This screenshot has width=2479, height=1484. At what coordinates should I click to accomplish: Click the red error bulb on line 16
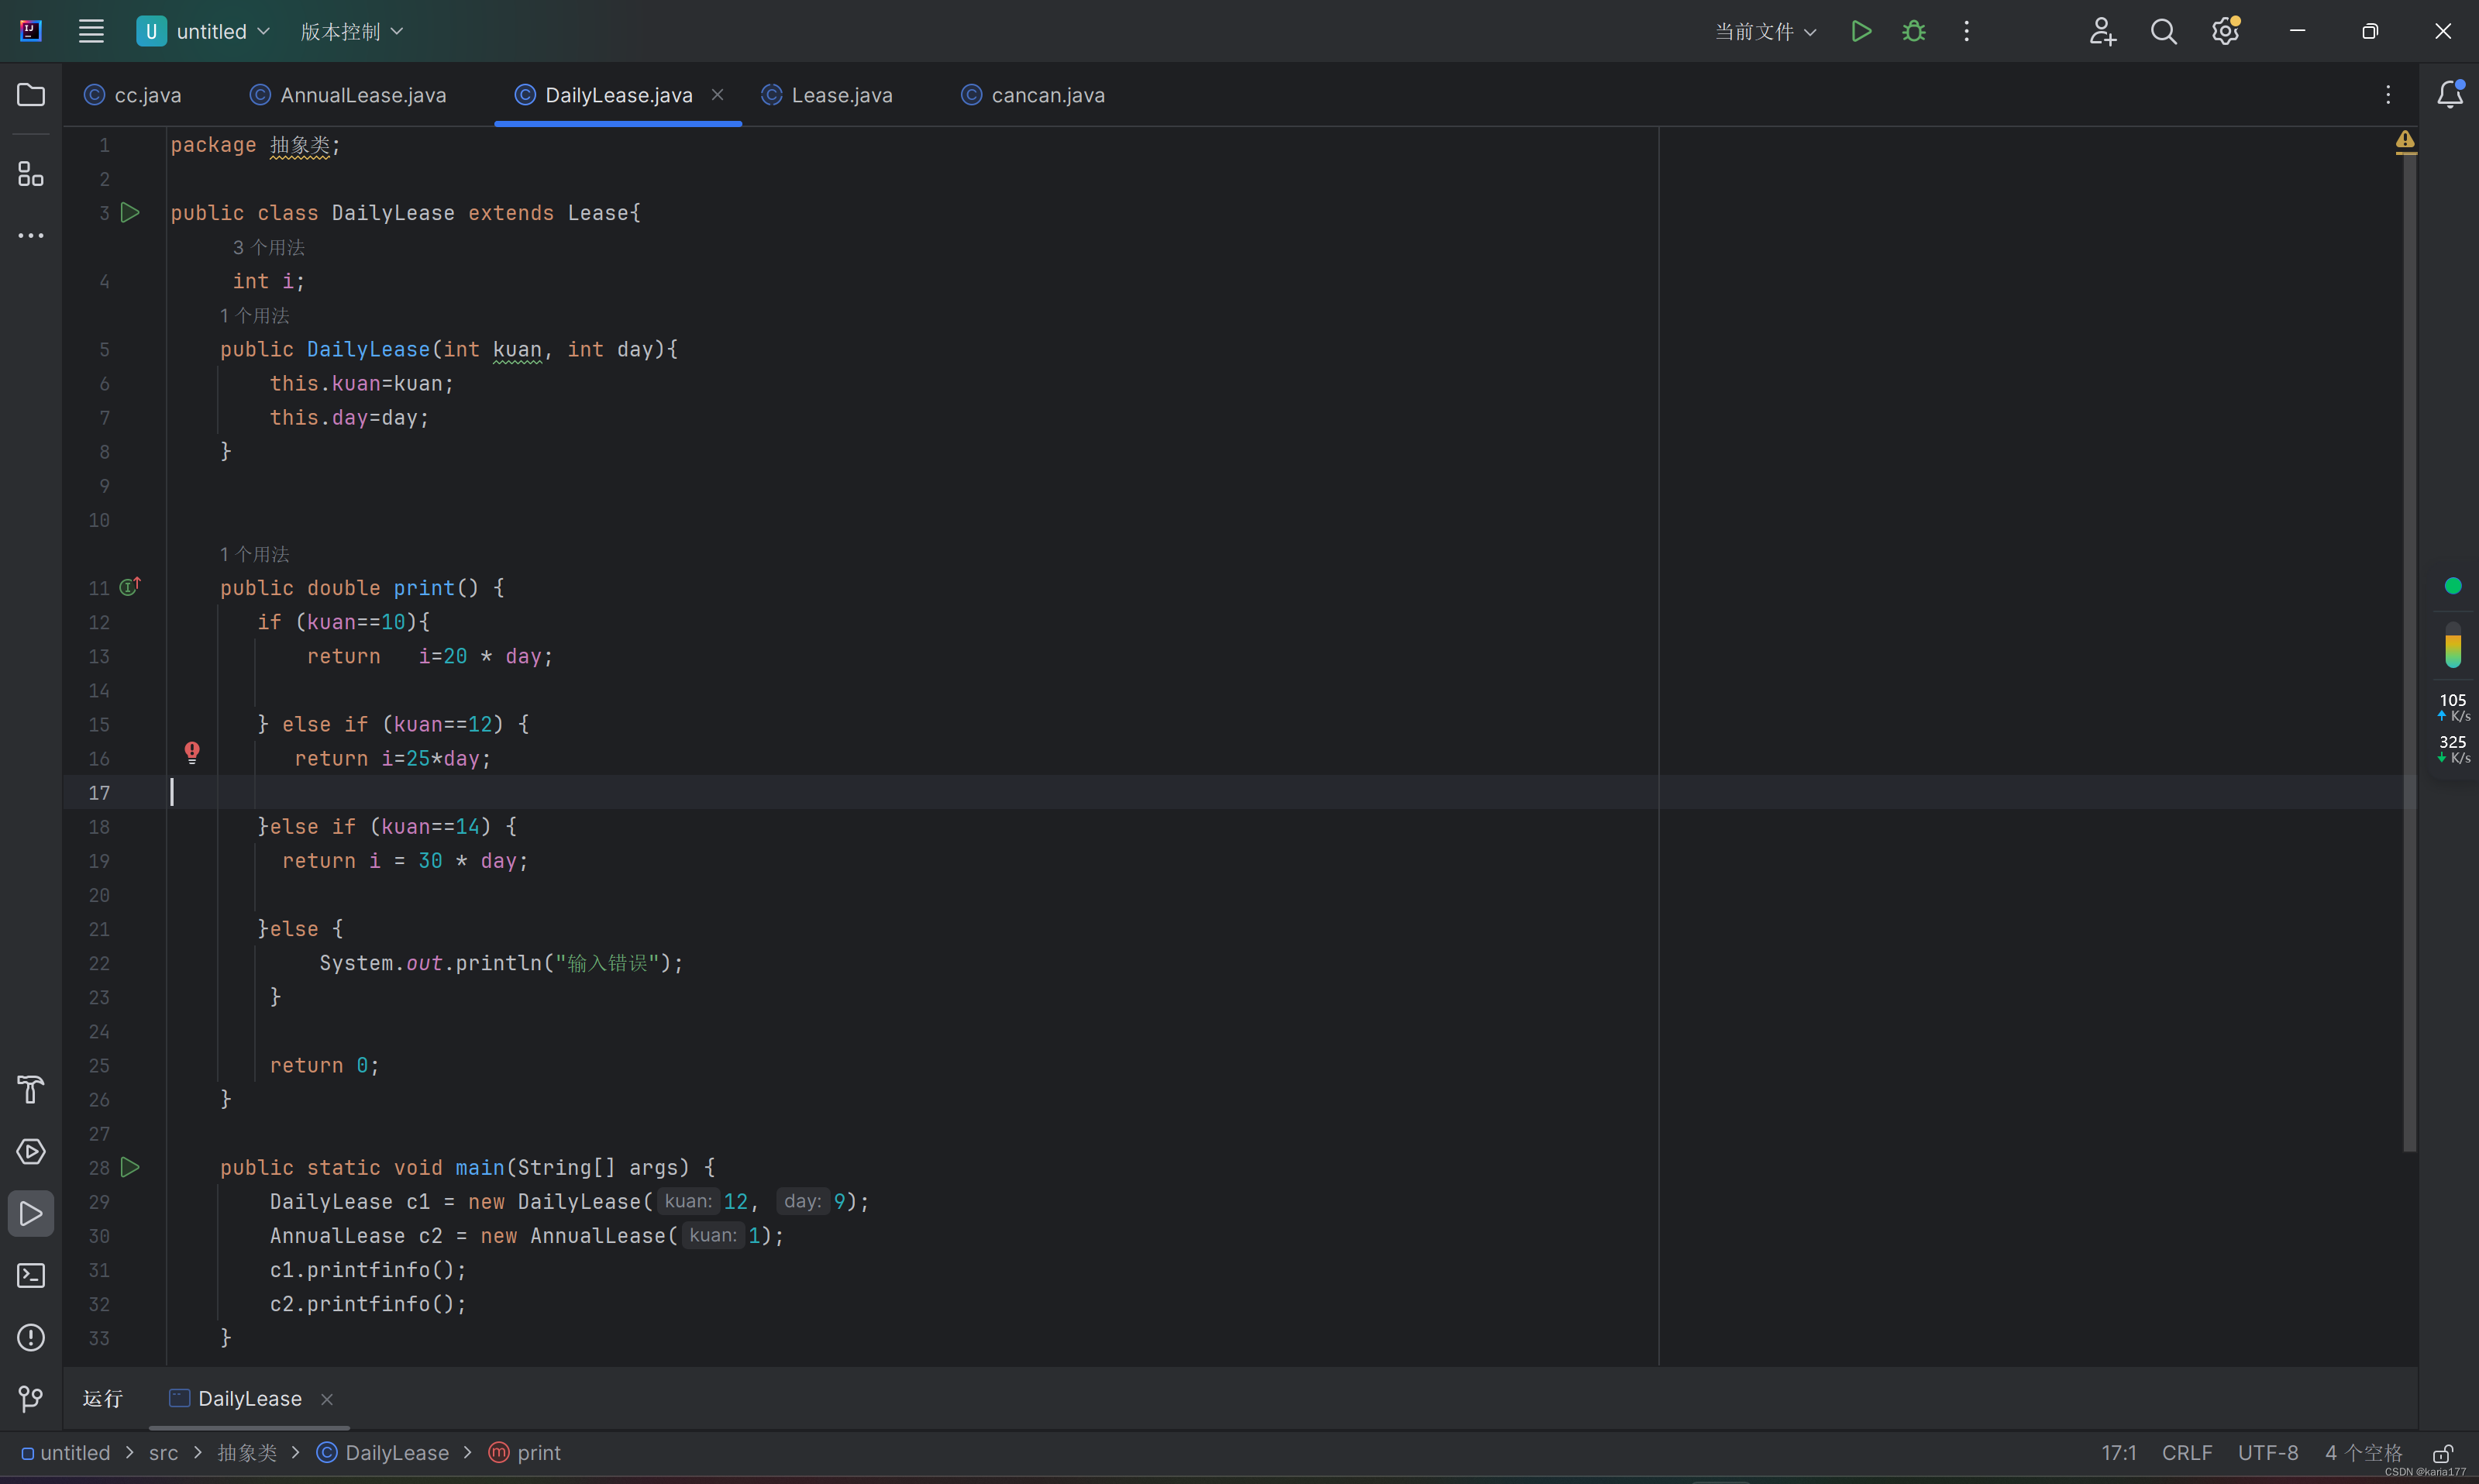(x=192, y=752)
